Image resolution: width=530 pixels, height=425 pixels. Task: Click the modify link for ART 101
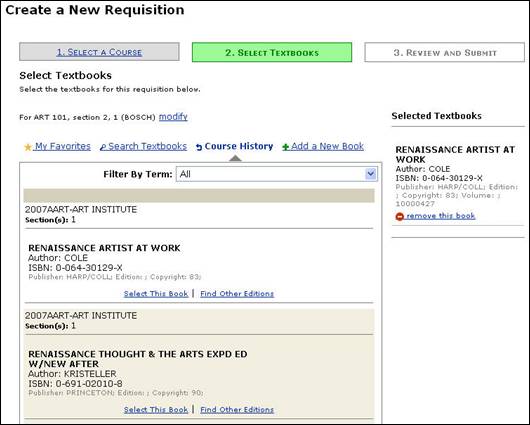[173, 117]
